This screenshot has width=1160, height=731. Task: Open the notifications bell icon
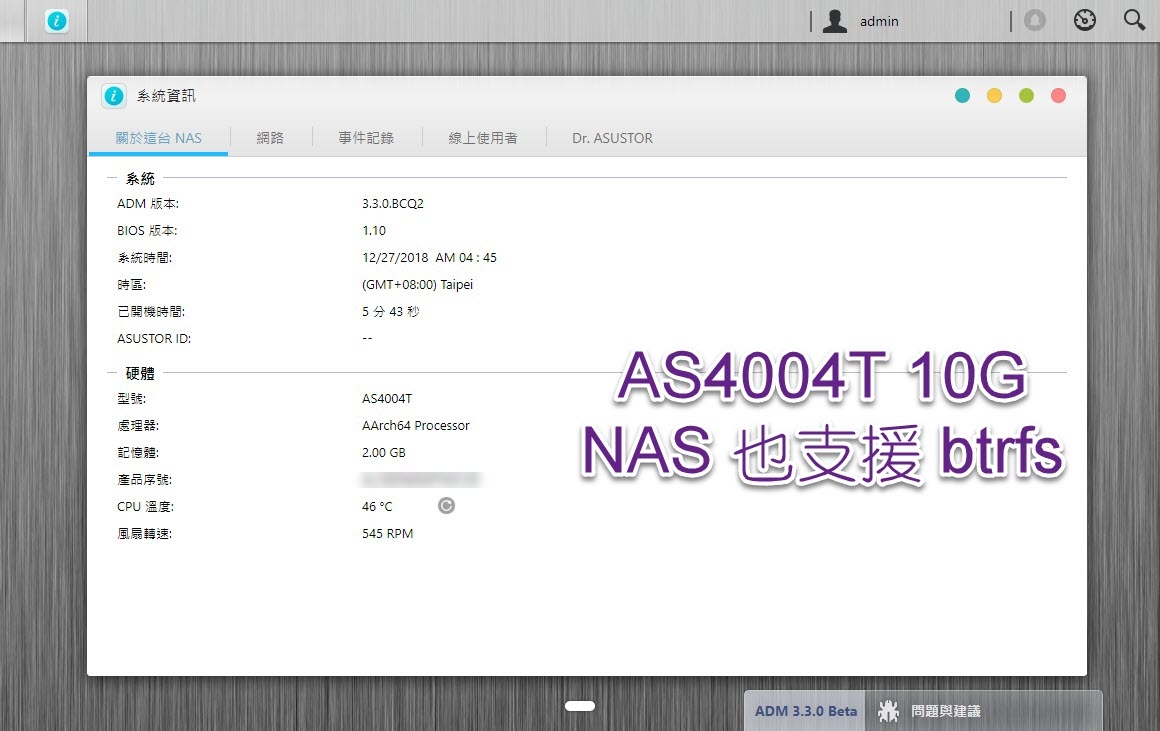click(1035, 20)
